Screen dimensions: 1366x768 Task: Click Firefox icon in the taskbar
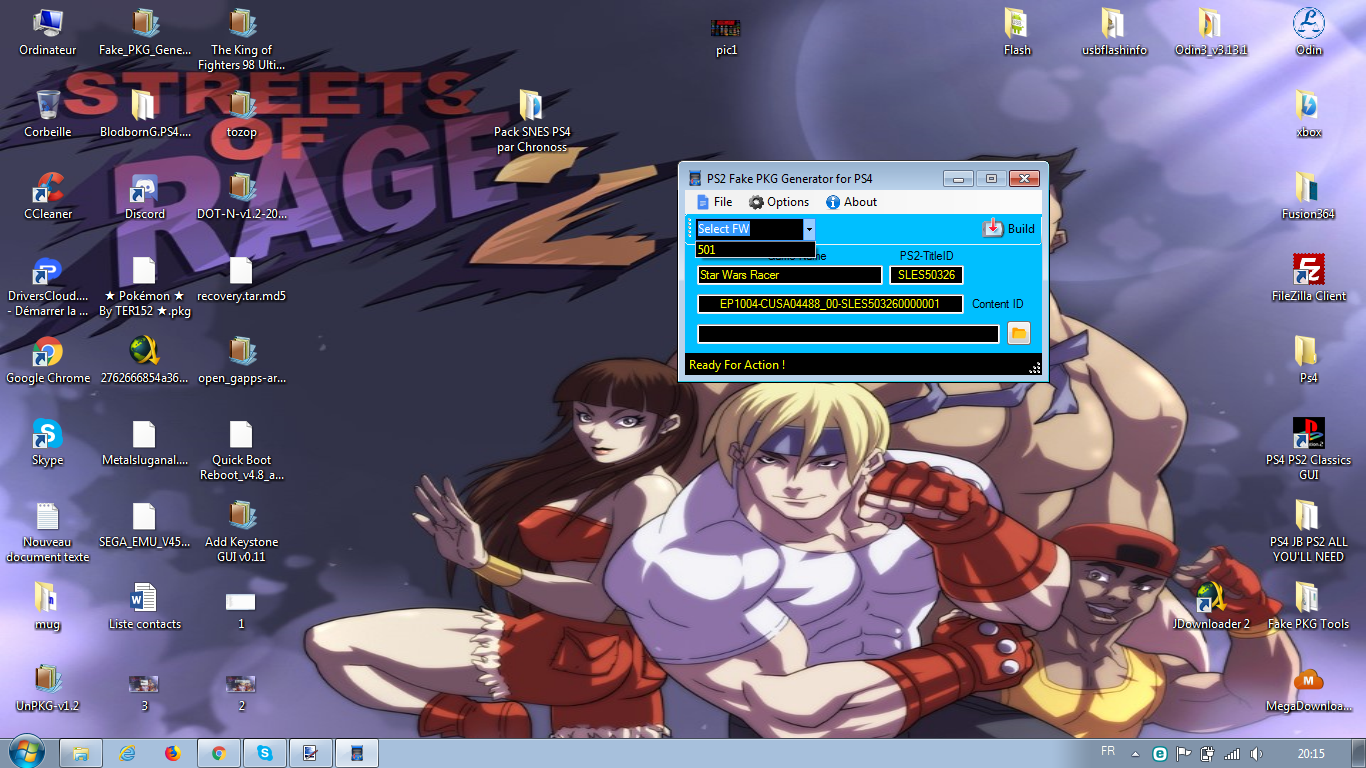pos(173,753)
